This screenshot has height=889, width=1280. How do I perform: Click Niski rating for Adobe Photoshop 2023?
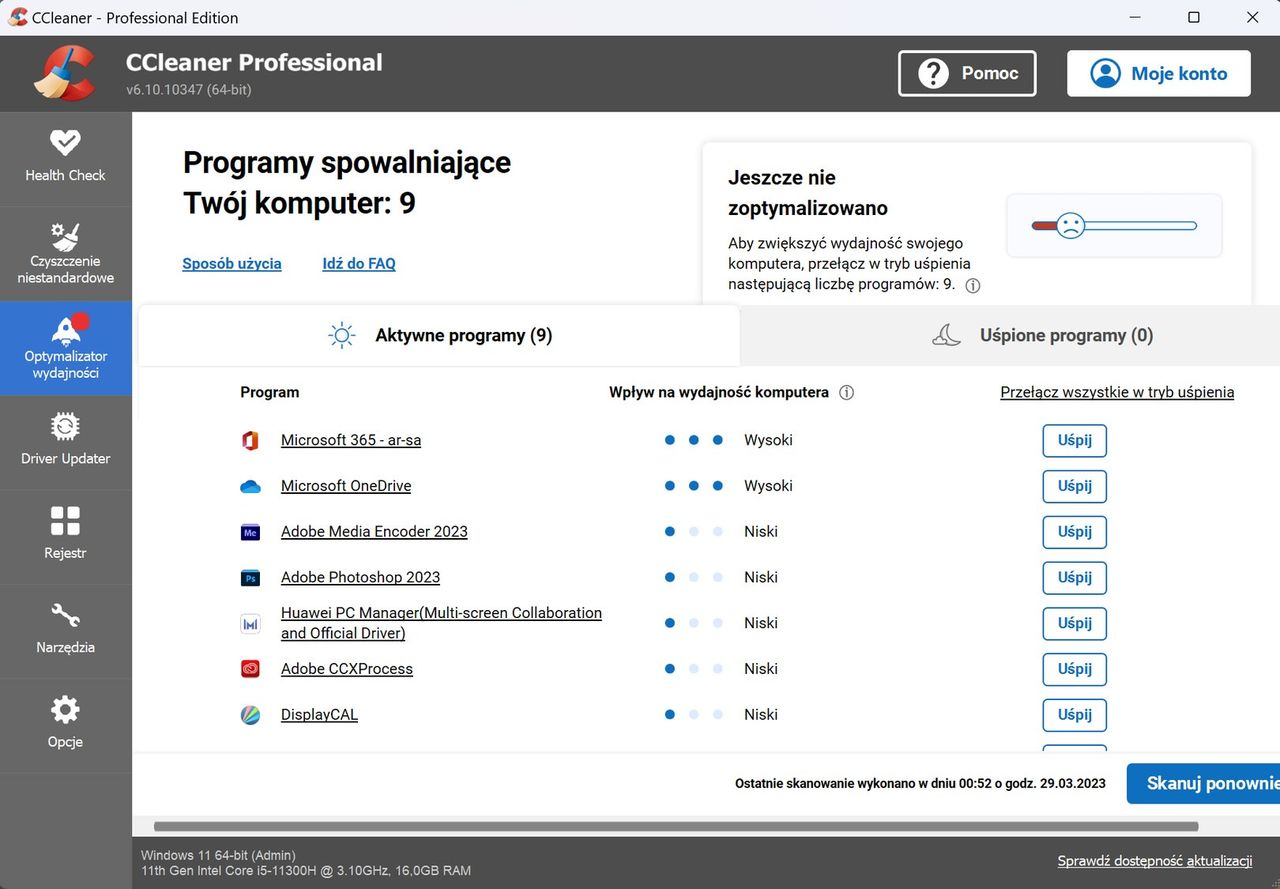[x=761, y=578]
